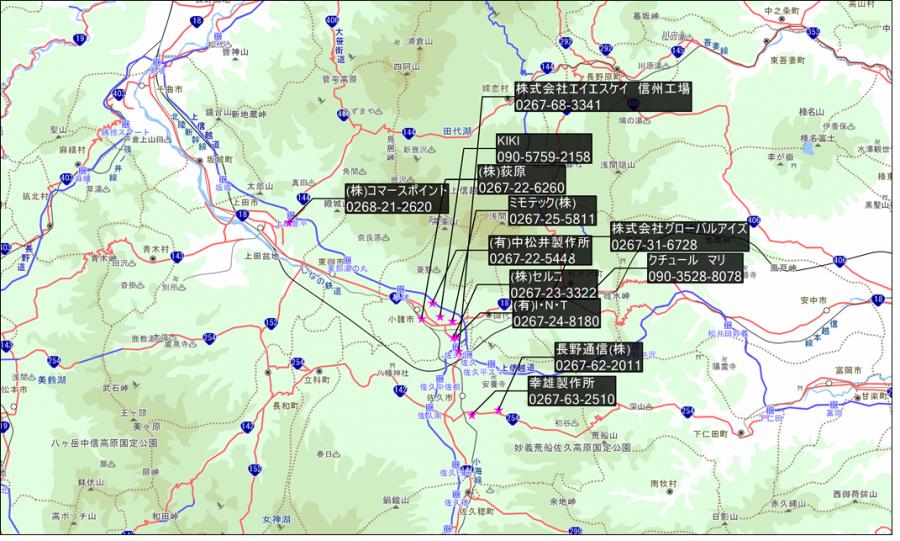Click the 南牧村 village name
Image resolution: width=900 pixels, height=541 pixels.
pos(664,484)
